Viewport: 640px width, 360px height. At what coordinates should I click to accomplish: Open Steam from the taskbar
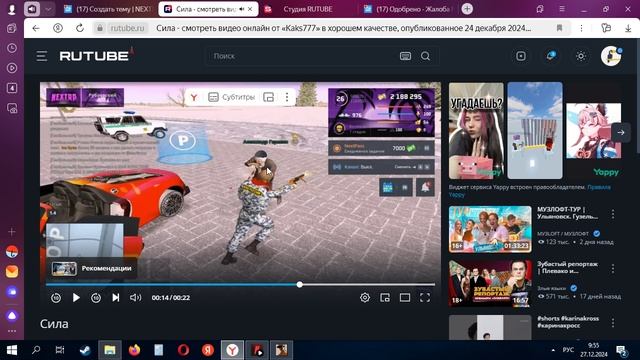tap(85, 350)
